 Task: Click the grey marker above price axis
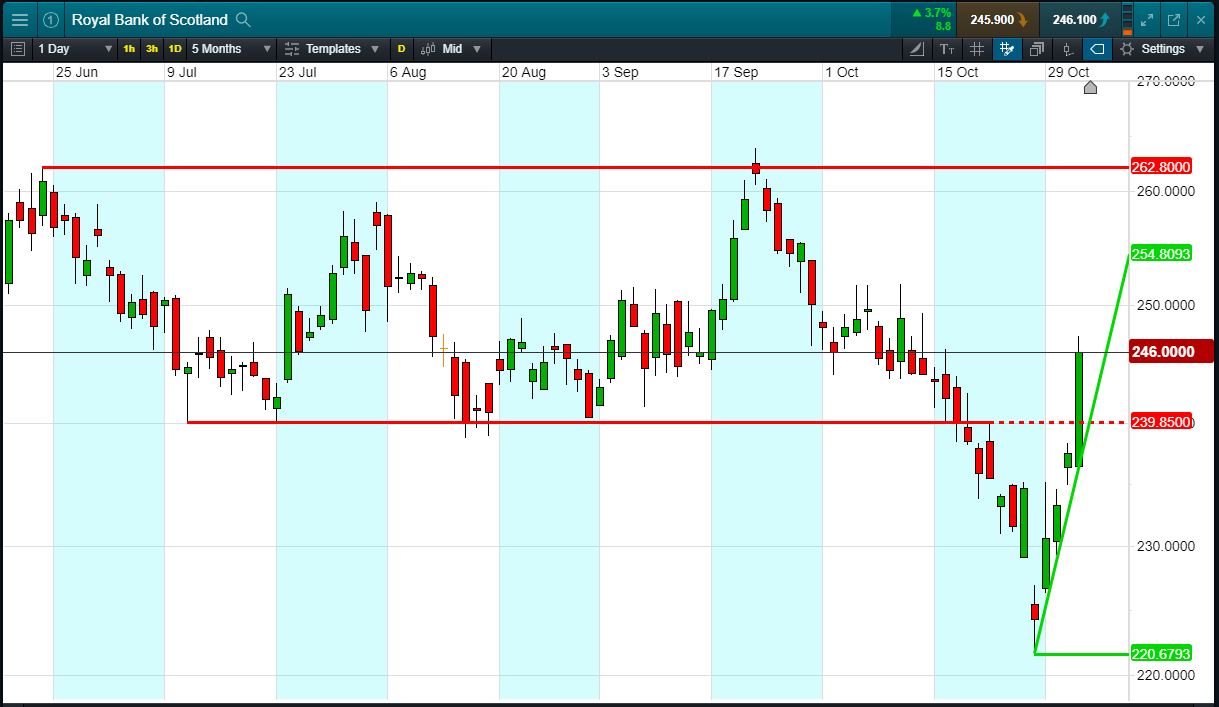coord(1090,87)
